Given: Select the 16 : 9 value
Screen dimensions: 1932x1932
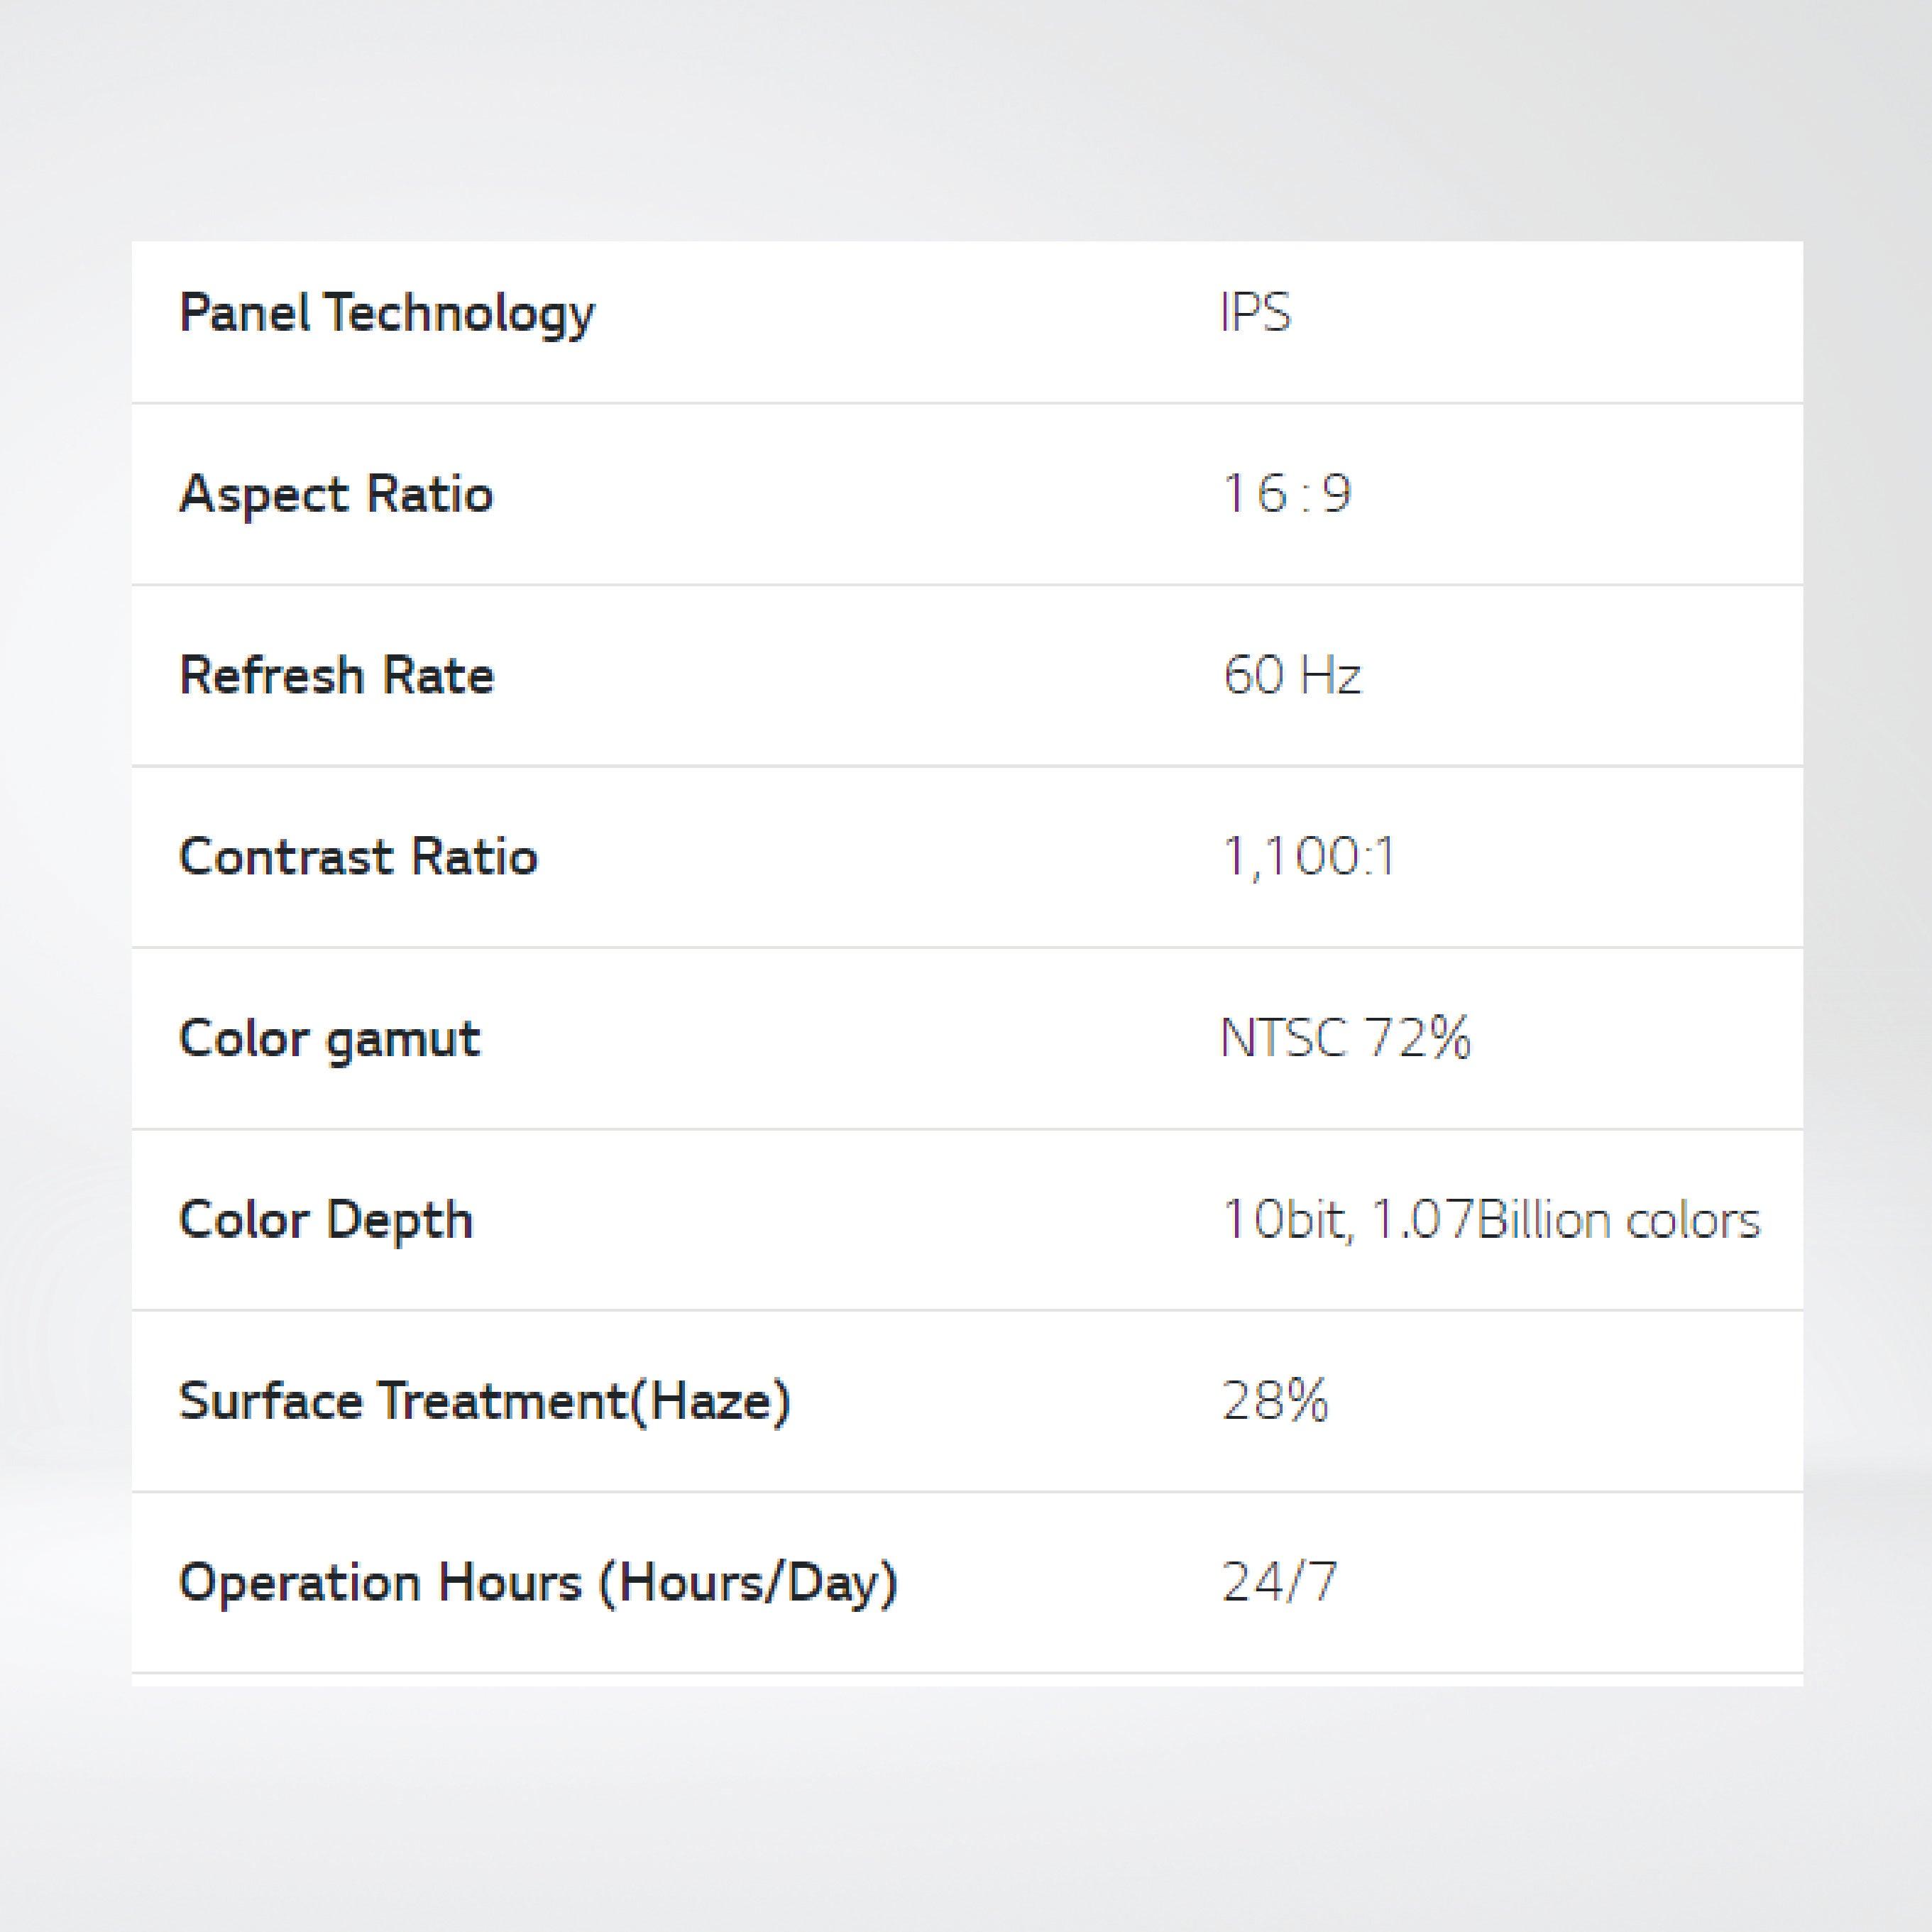Looking at the screenshot, I should (x=1286, y=494).
